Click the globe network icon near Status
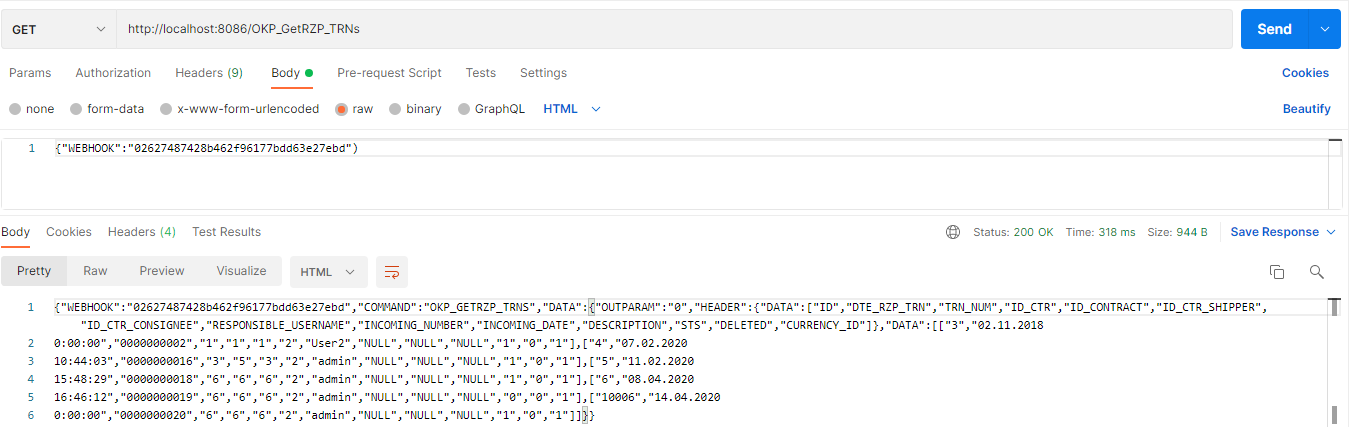Screen dimensions: 1350x427 click(953, 232)
